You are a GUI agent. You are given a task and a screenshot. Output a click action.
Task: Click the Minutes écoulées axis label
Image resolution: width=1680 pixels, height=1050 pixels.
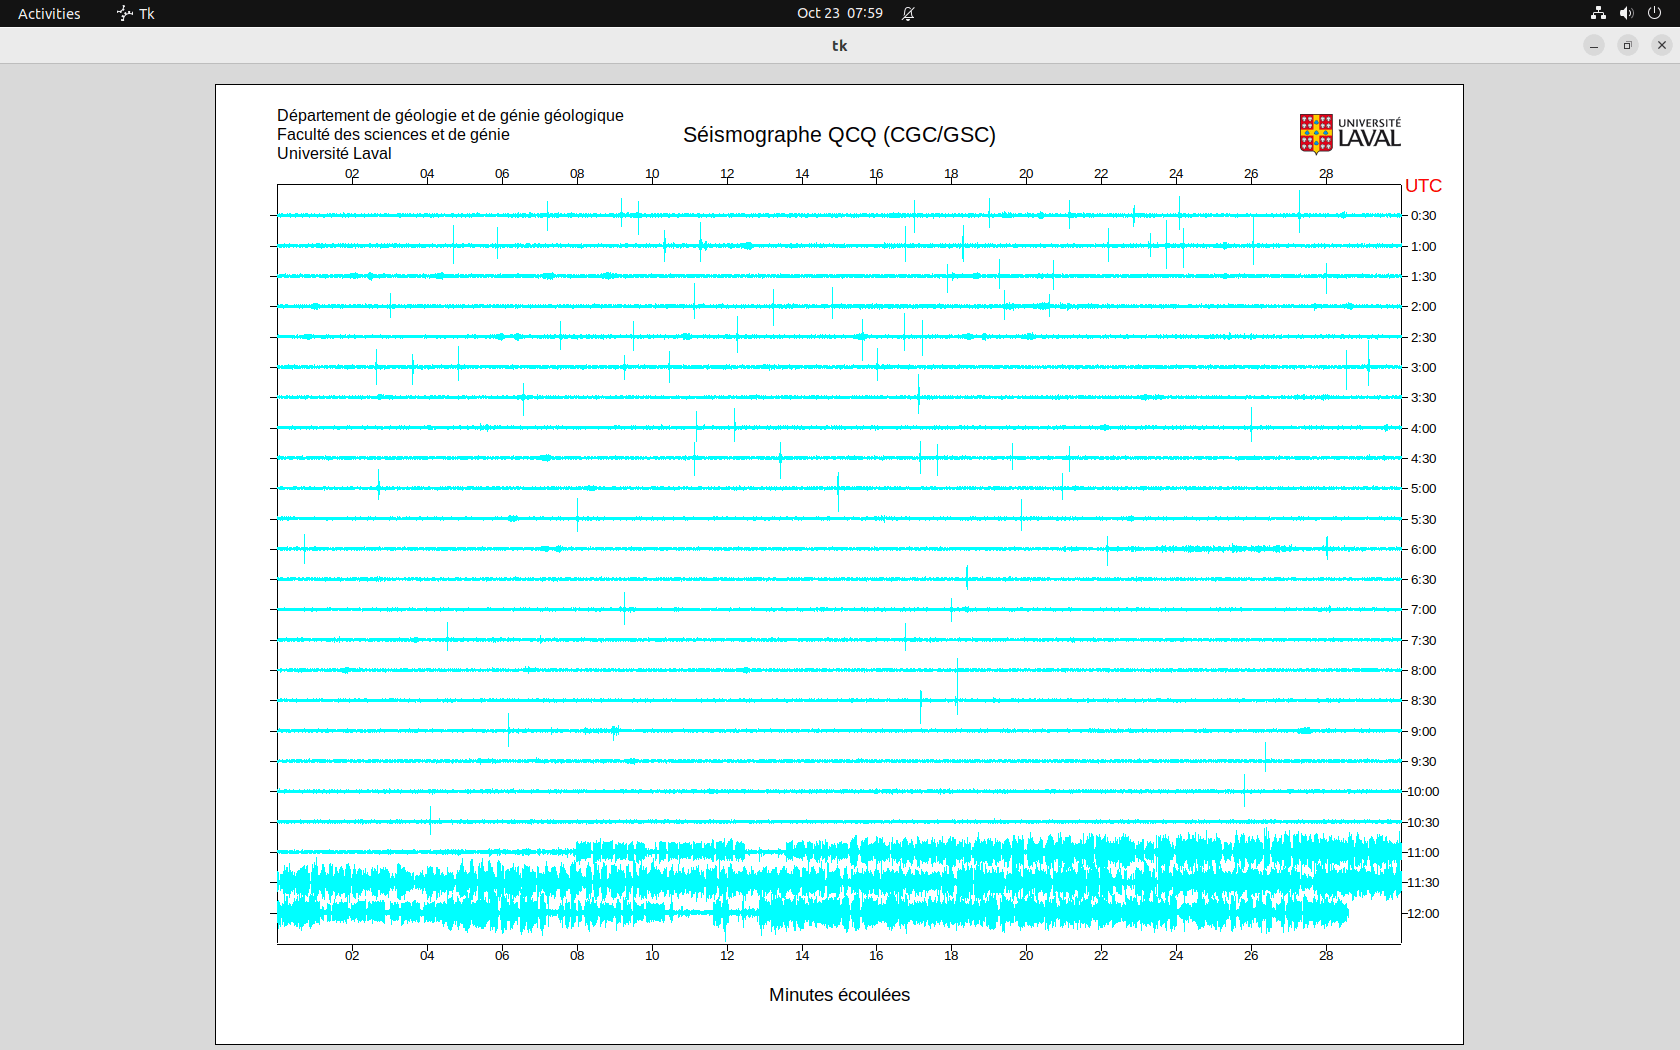[839, 995]
